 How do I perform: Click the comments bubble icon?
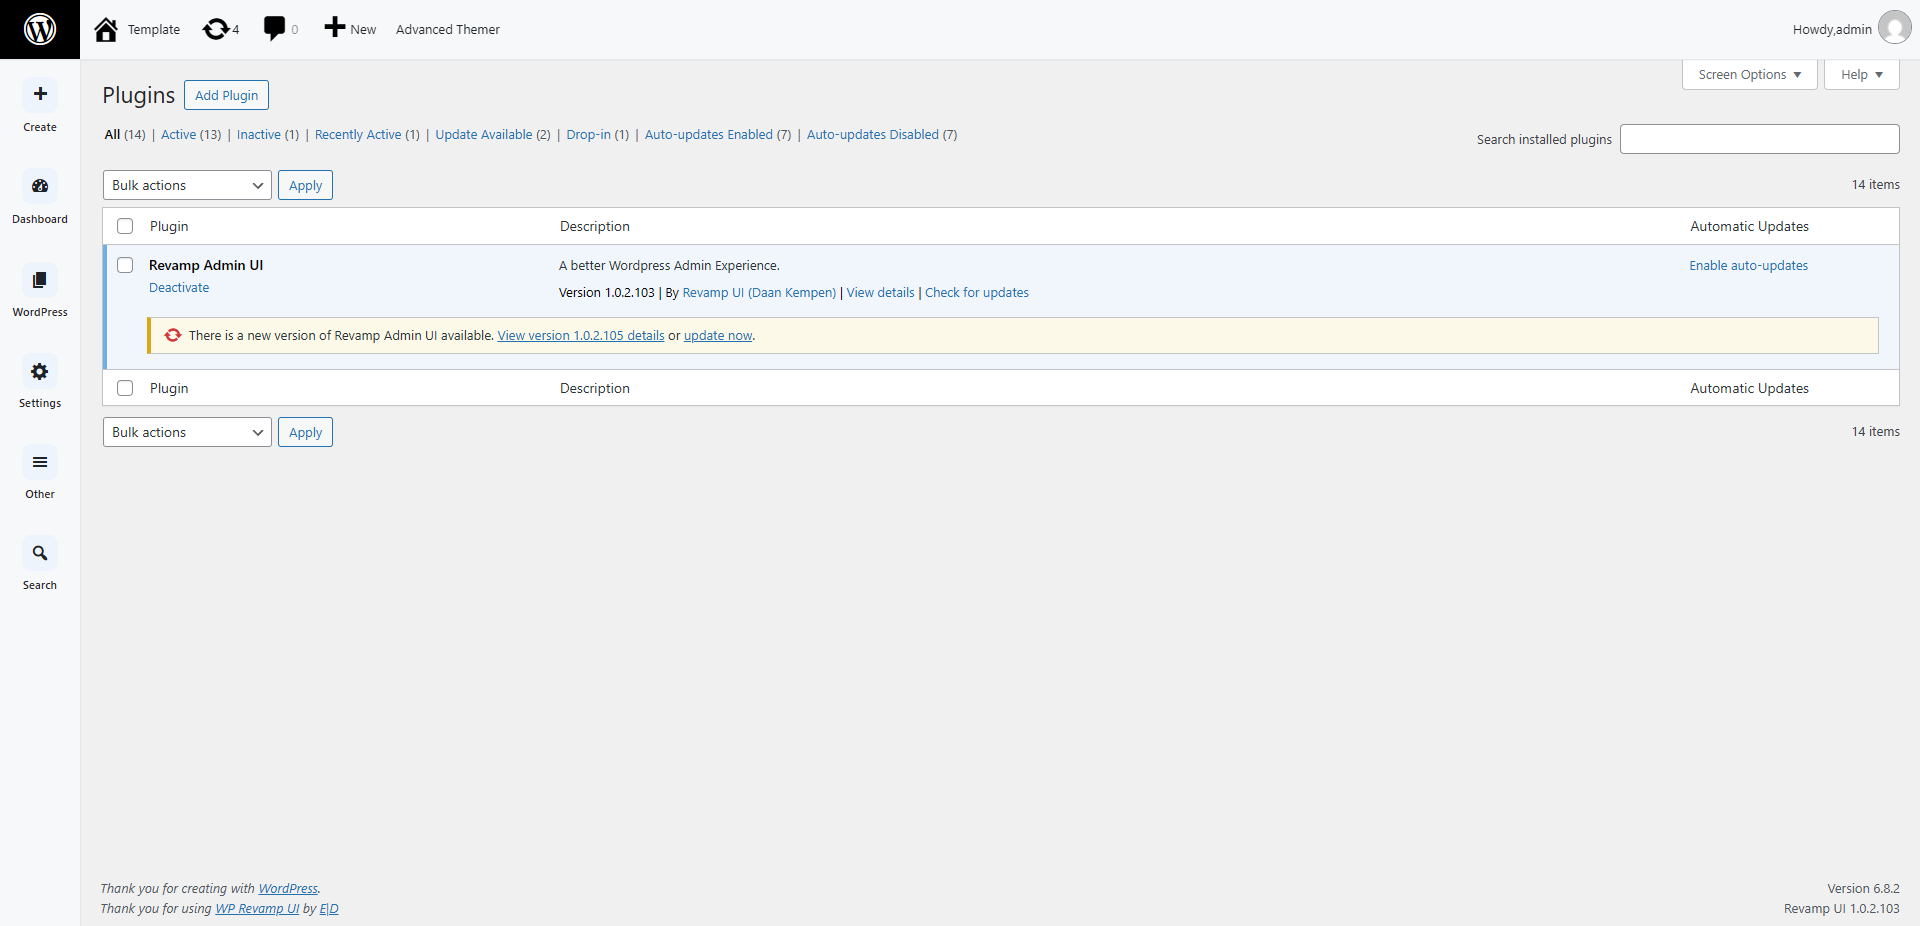(x=274, y=28)
